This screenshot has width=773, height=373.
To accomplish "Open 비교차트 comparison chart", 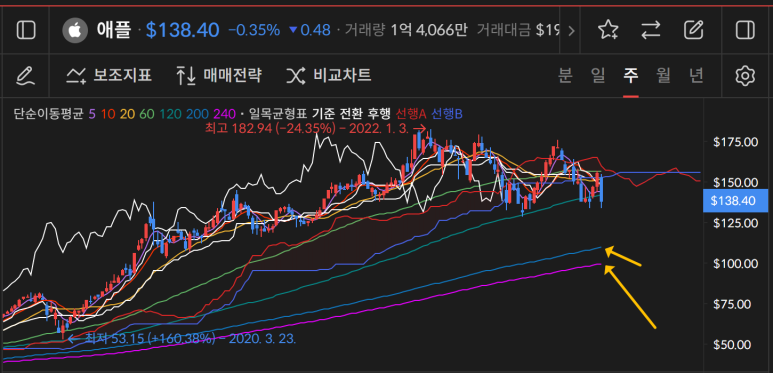I will pos(328,75).
